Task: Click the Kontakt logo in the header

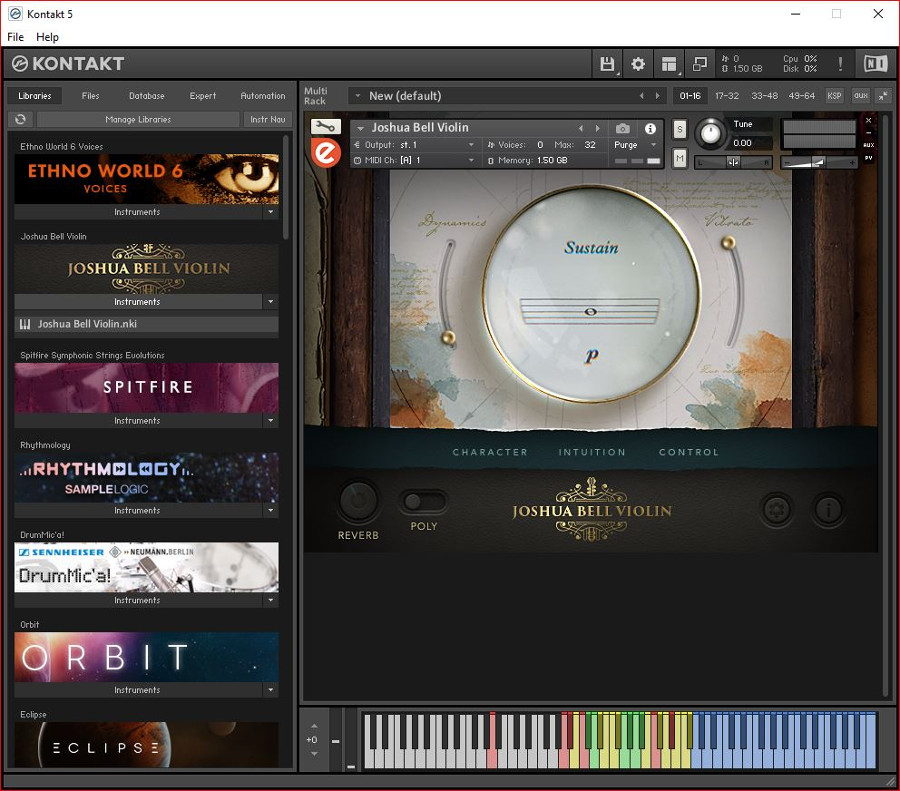Action: [x=68, y=64]
